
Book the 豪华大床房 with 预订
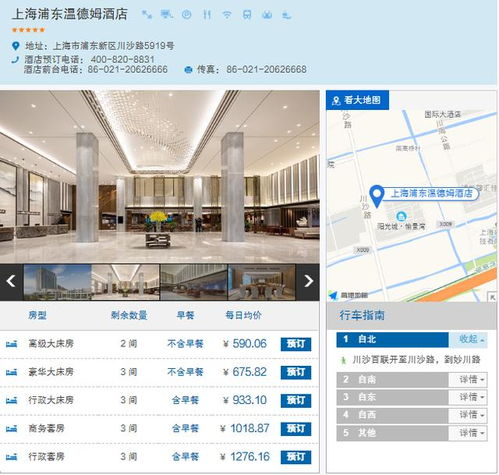(x=296, y=372)
